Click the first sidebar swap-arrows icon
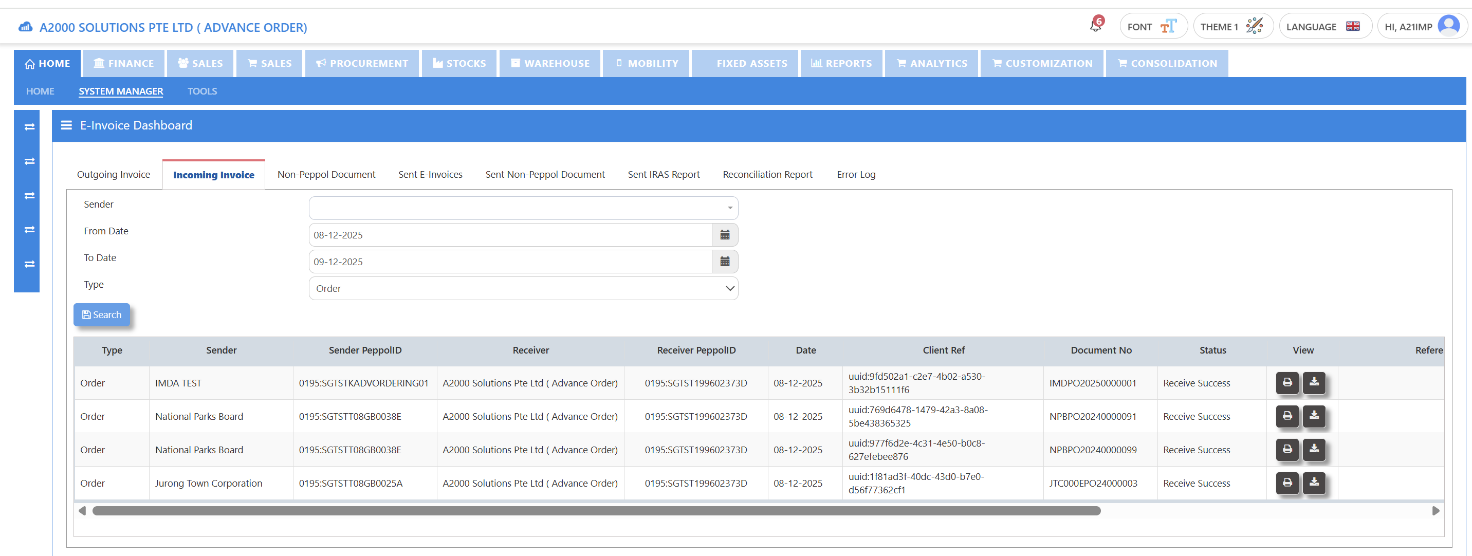This screenshot has width=1472, height=556. (29, 126)
